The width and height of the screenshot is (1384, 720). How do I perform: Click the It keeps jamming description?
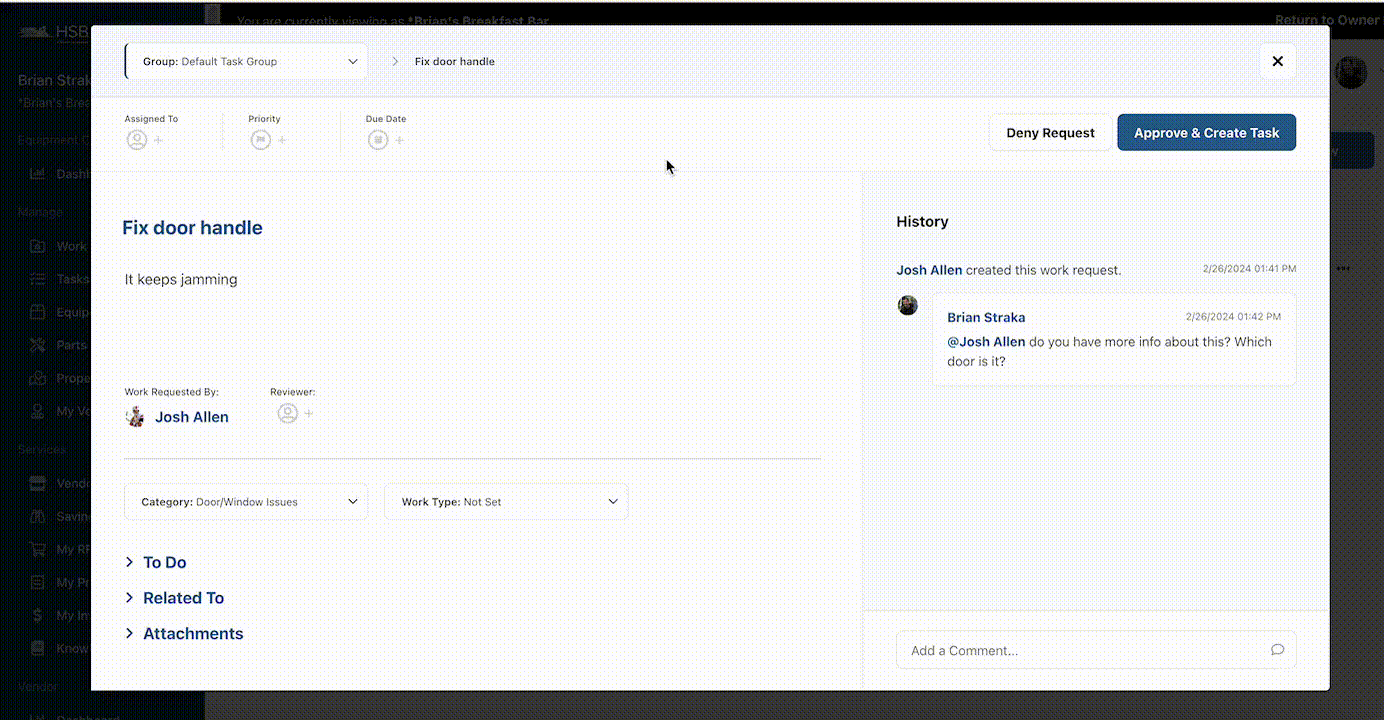pyautogui.click(x=181, y=279)
